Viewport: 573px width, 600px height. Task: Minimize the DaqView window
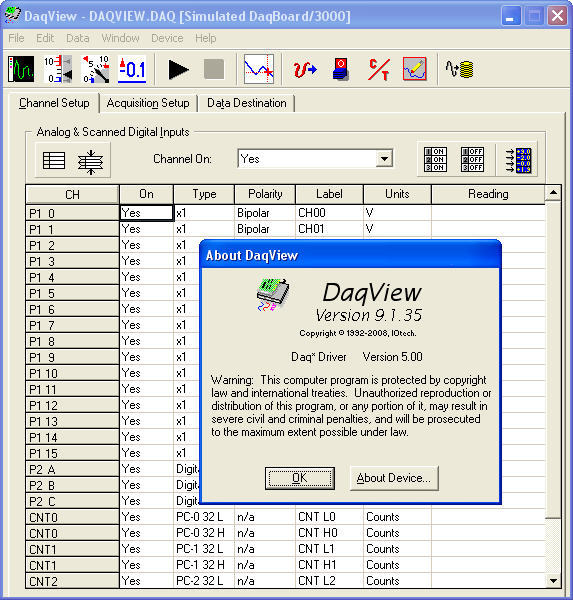pyautogui.click(x=511, y=16)
